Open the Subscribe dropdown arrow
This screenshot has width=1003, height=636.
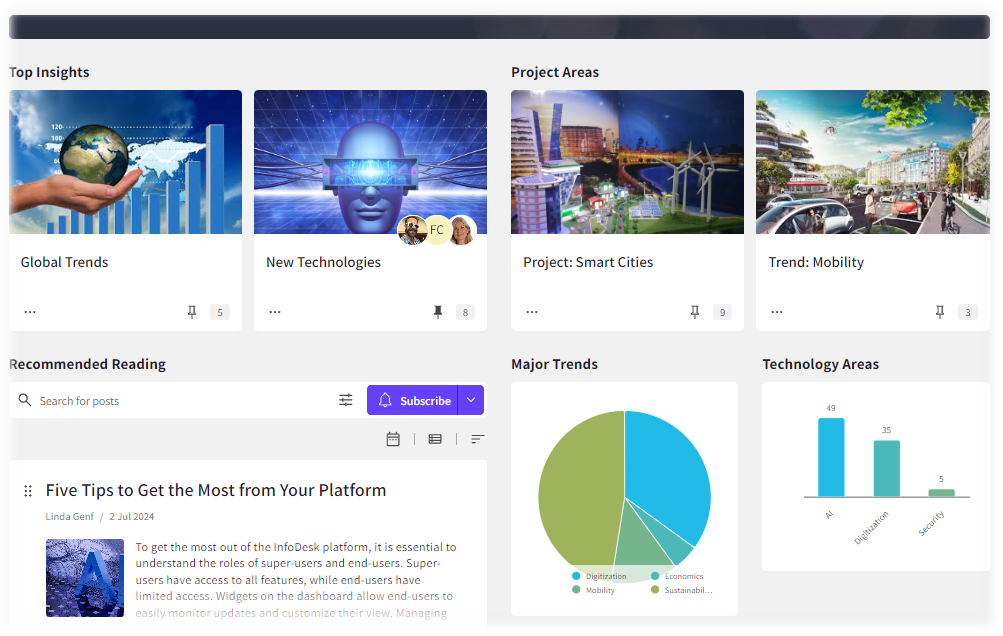[470, 399]
